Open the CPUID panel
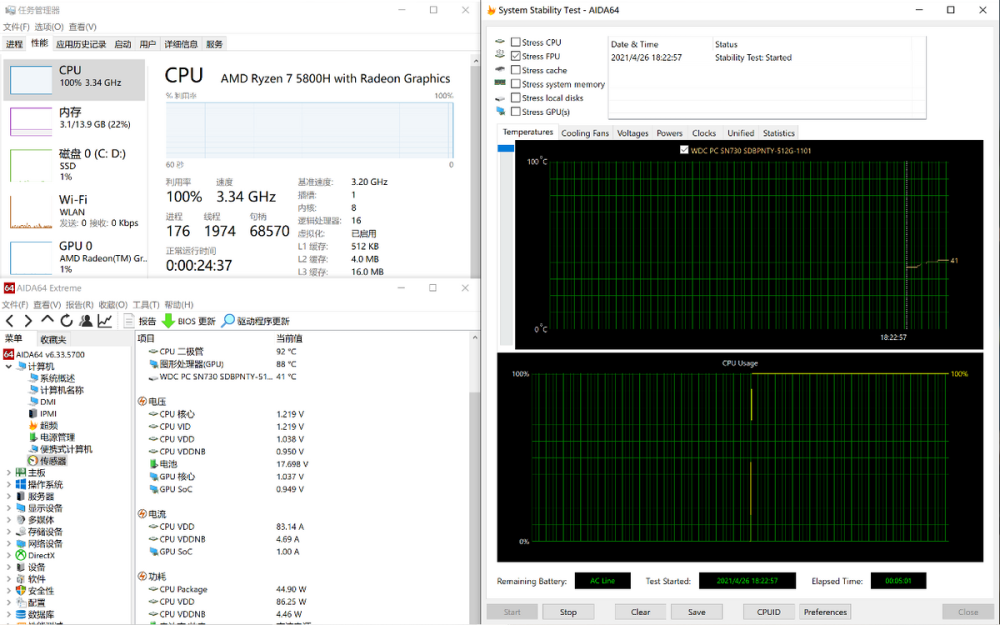This screenshot has height=625, width=1000. [768, 612]
